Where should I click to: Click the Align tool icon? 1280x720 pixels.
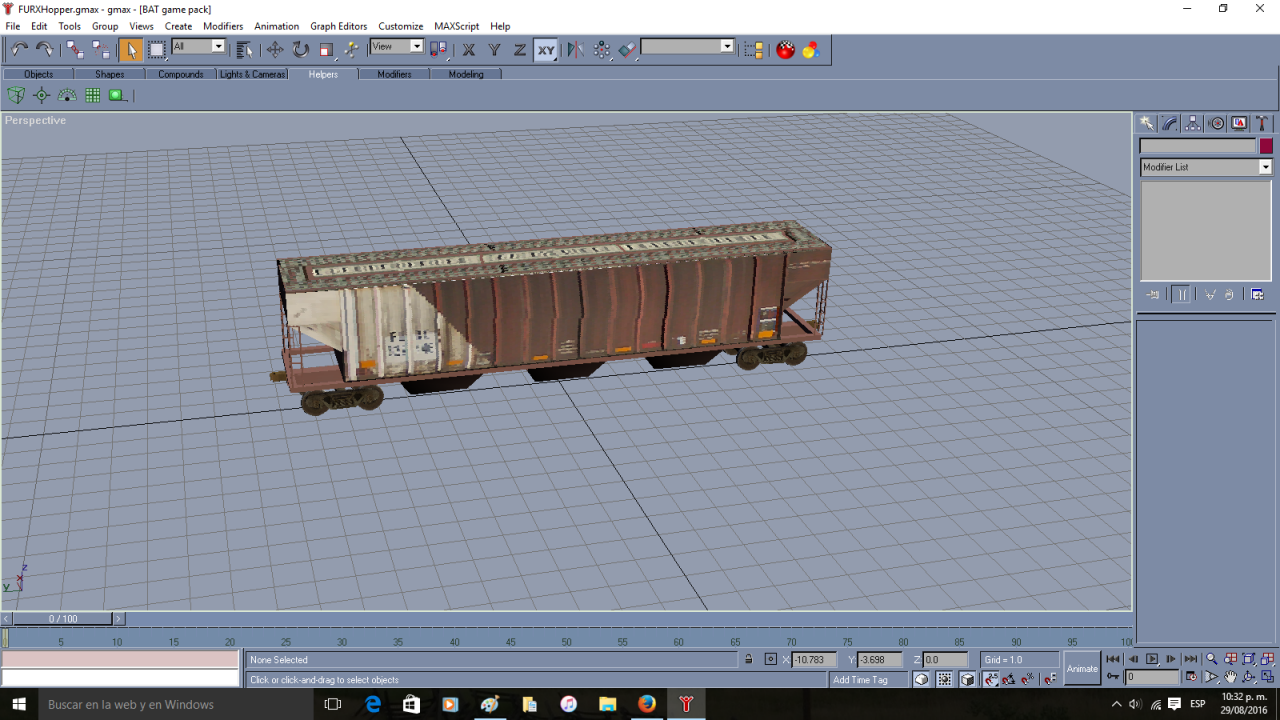(x=627, y=49)
